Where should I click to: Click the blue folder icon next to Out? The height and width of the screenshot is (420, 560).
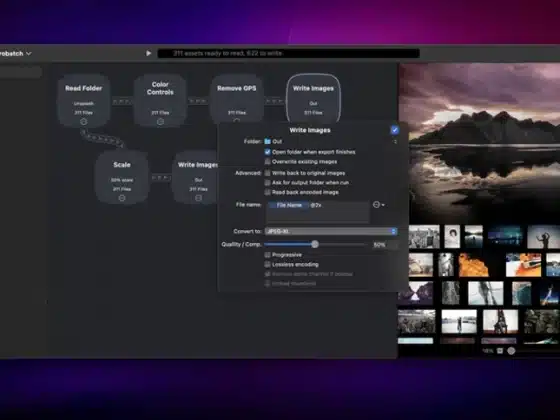268,141
